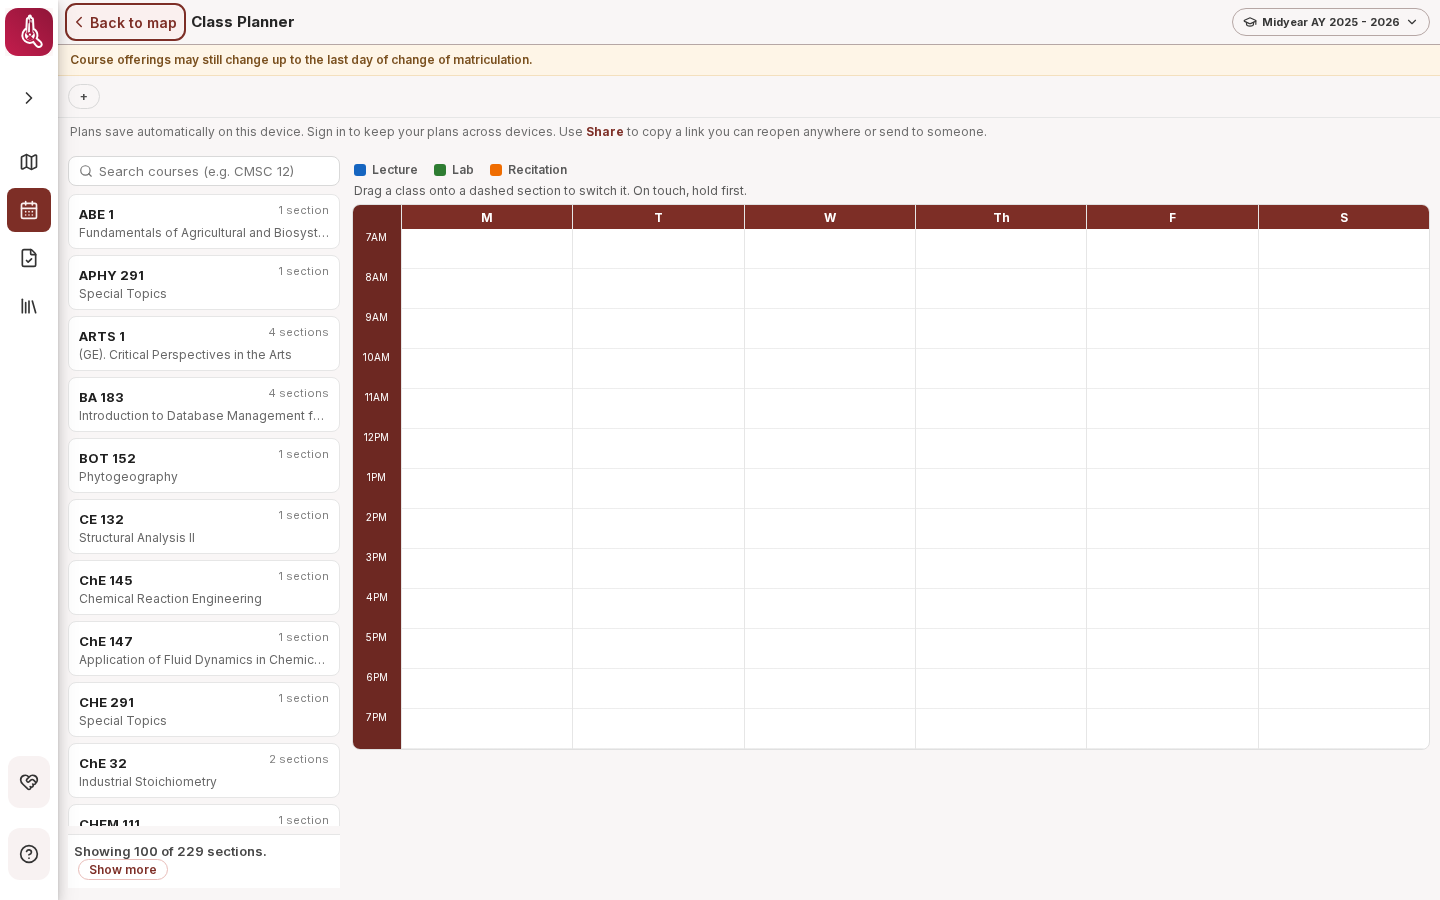Click the 7PM time label
The width and height of the screenshot is (1440, 900).
376,717
